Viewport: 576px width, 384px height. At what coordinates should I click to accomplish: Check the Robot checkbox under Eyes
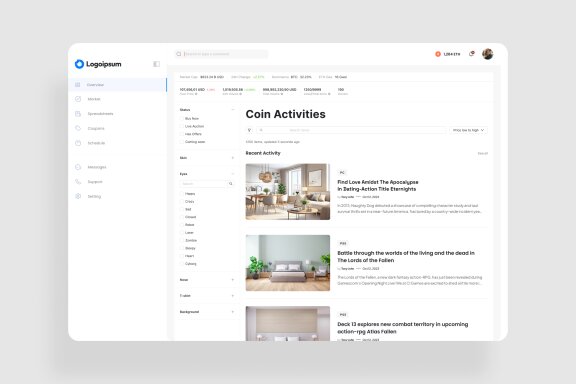coord(181,225)
